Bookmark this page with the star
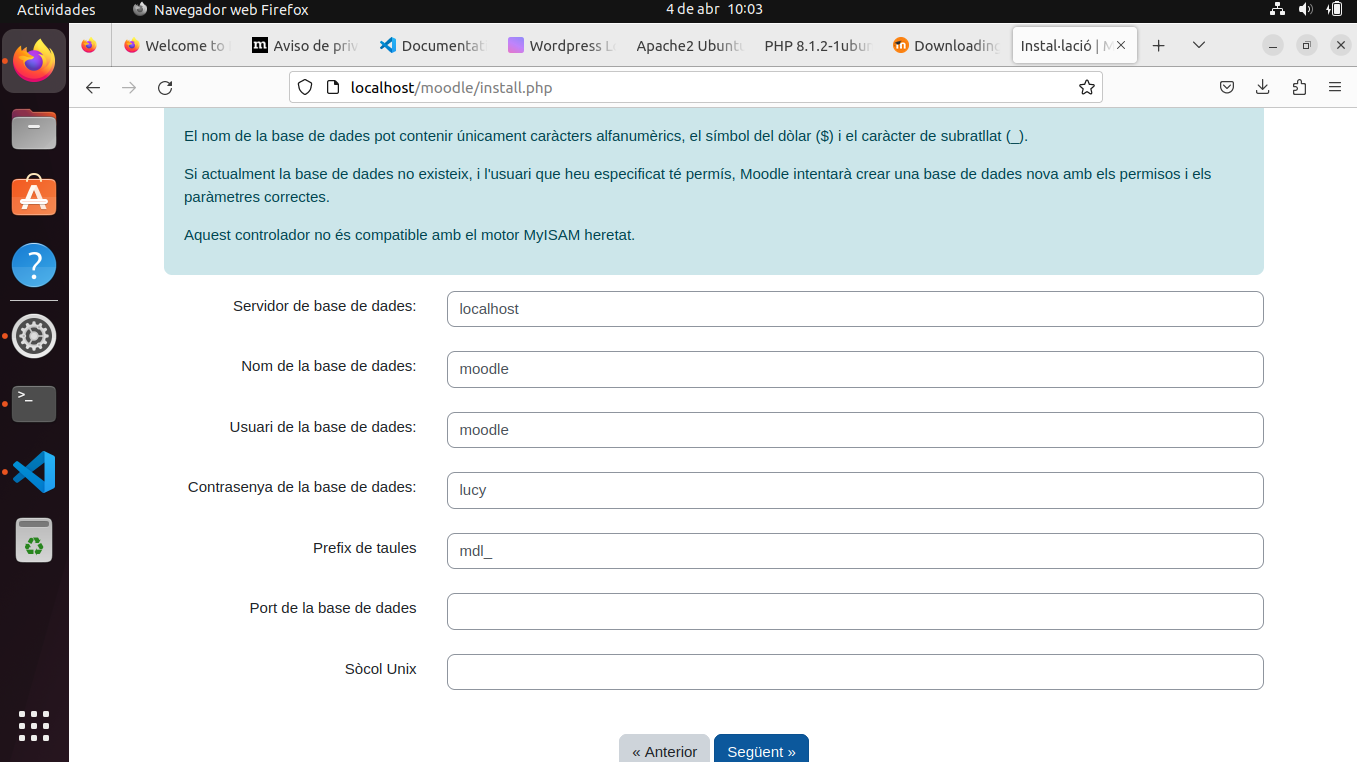1357x762 pixels. (x=1087, y=87)
